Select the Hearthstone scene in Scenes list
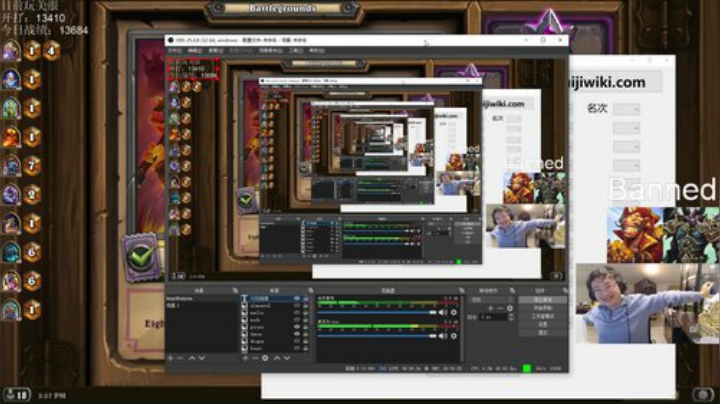 click(x=202, y=298)
